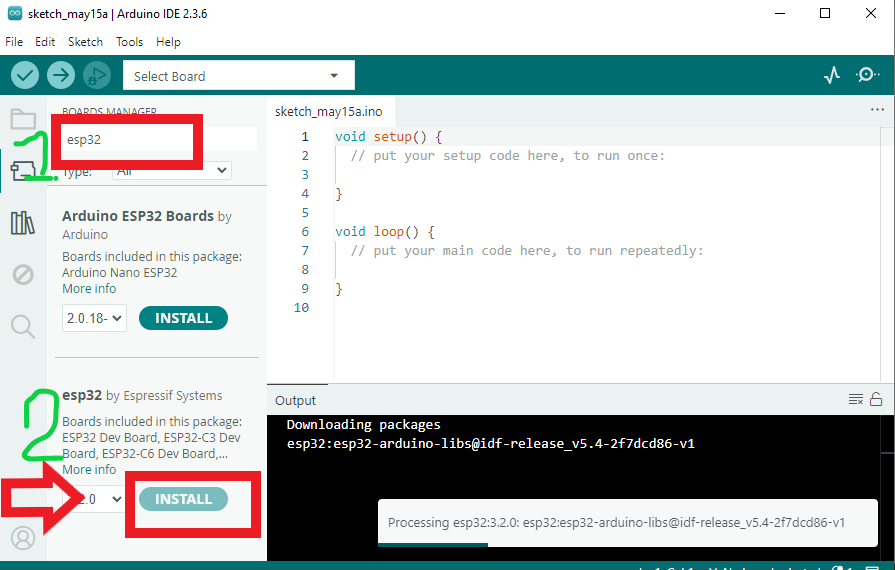Open the esp32 Espressif version dropdown
This screenshot has width=895, height=570.
point(94,499)
